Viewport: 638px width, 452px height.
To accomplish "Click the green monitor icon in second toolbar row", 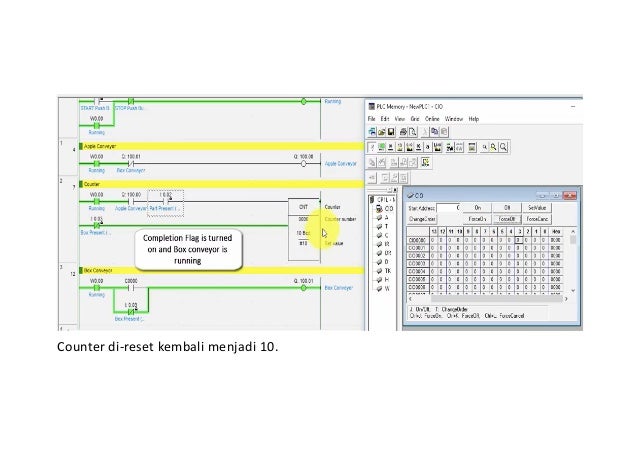I will pyautogui.click(x=381, y=147).
